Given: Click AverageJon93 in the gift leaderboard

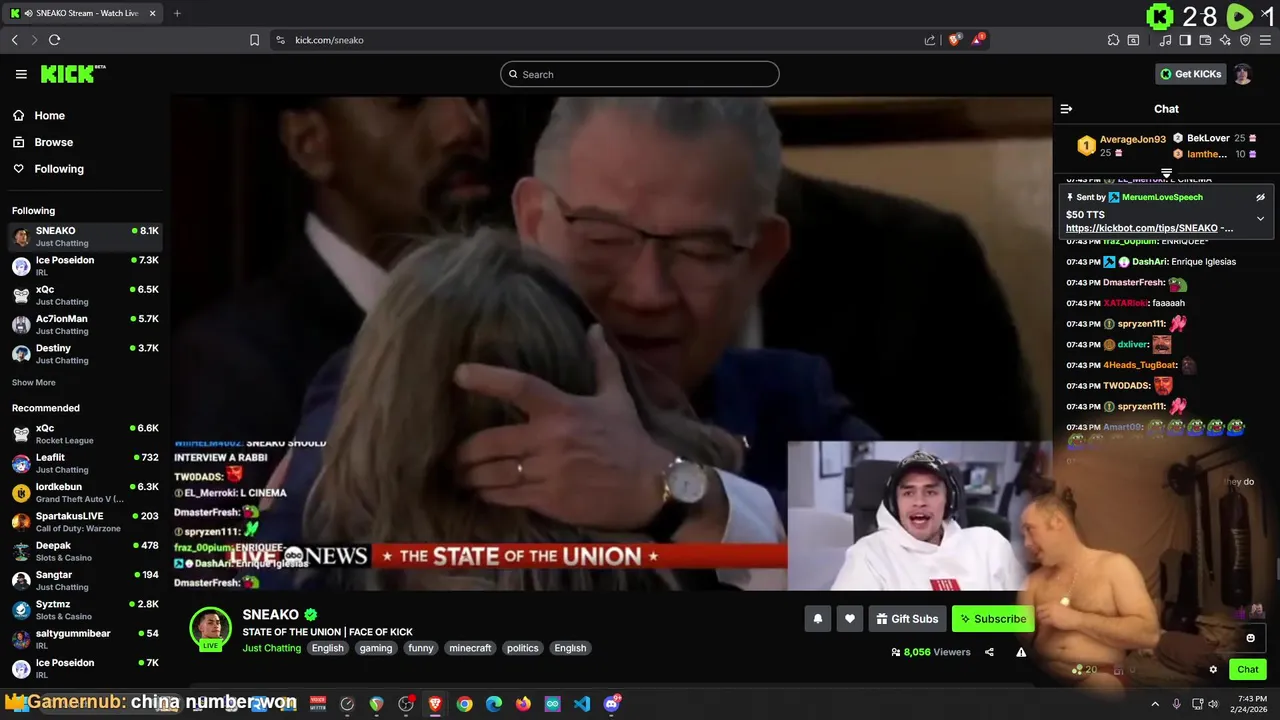Looking at the screenshot, I should 1132,139.
